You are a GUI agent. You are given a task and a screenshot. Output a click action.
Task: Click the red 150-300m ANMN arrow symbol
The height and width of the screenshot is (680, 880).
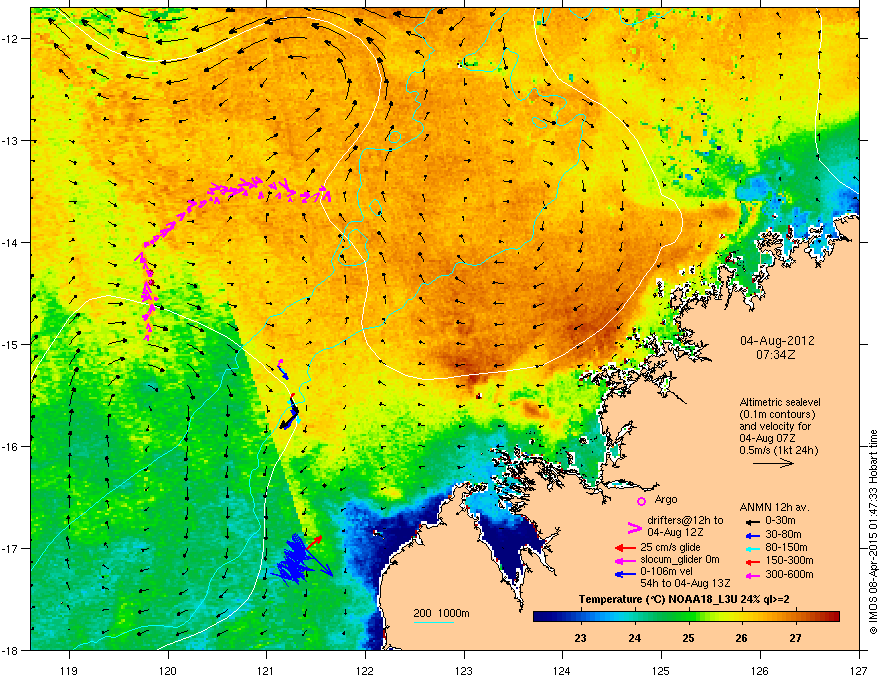click(751, 560)
